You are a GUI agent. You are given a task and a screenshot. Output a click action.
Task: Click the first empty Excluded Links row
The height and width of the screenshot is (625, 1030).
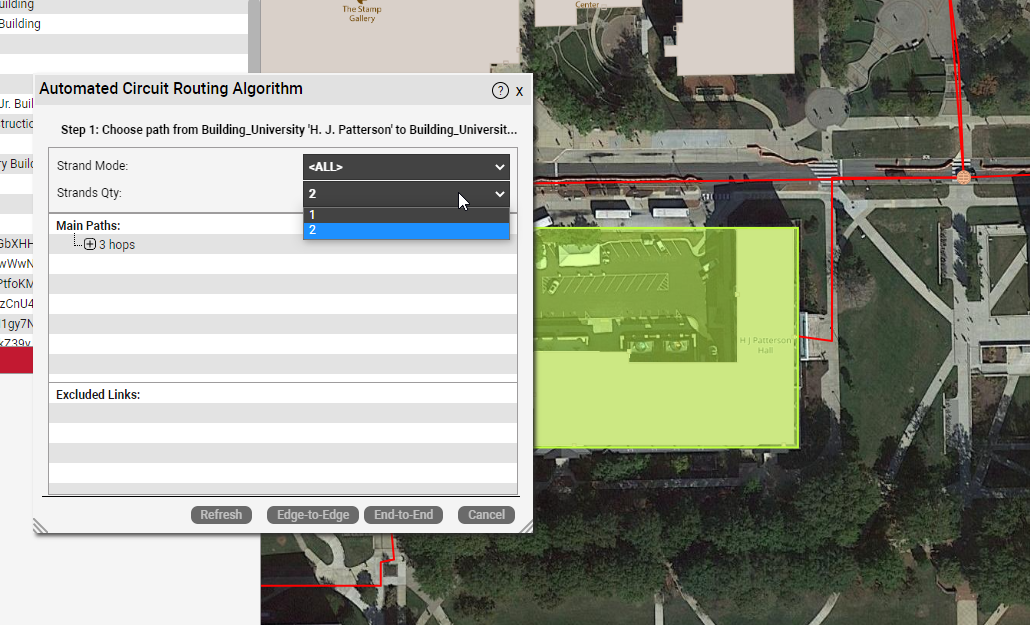coord(282,413)
